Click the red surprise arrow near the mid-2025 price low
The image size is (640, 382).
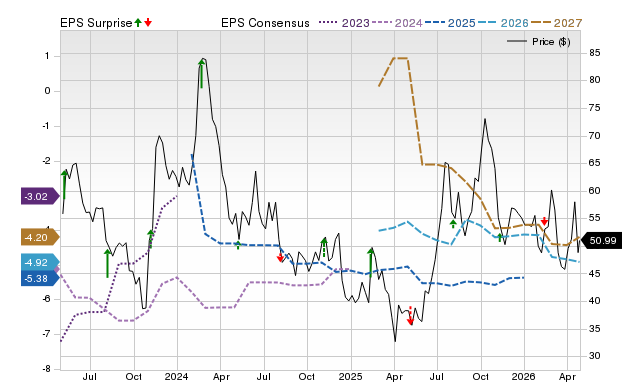[410, 316]
